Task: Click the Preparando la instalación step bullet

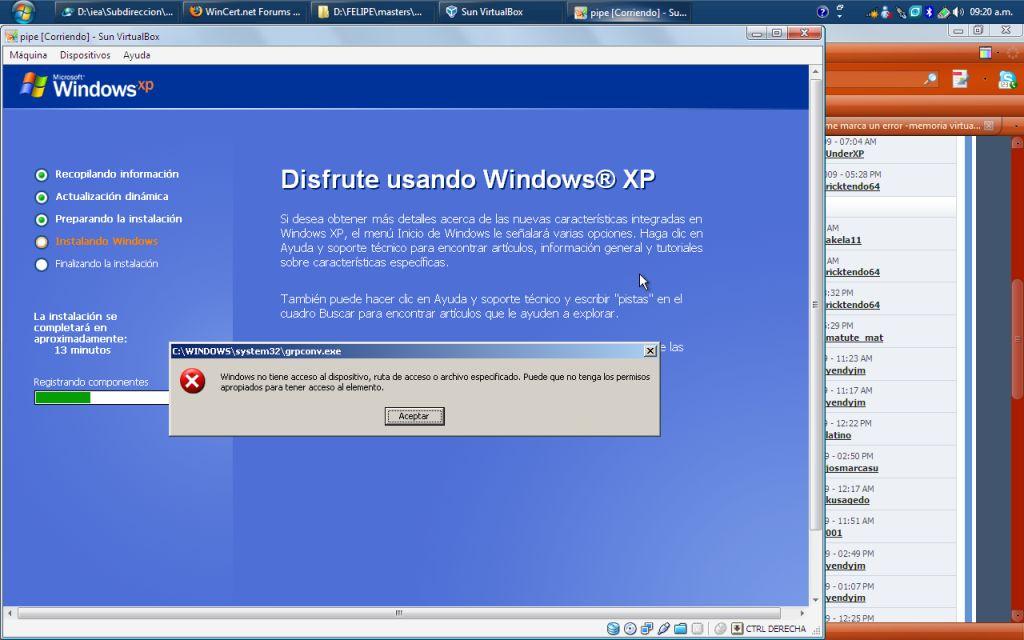Action: pos(41,219)
